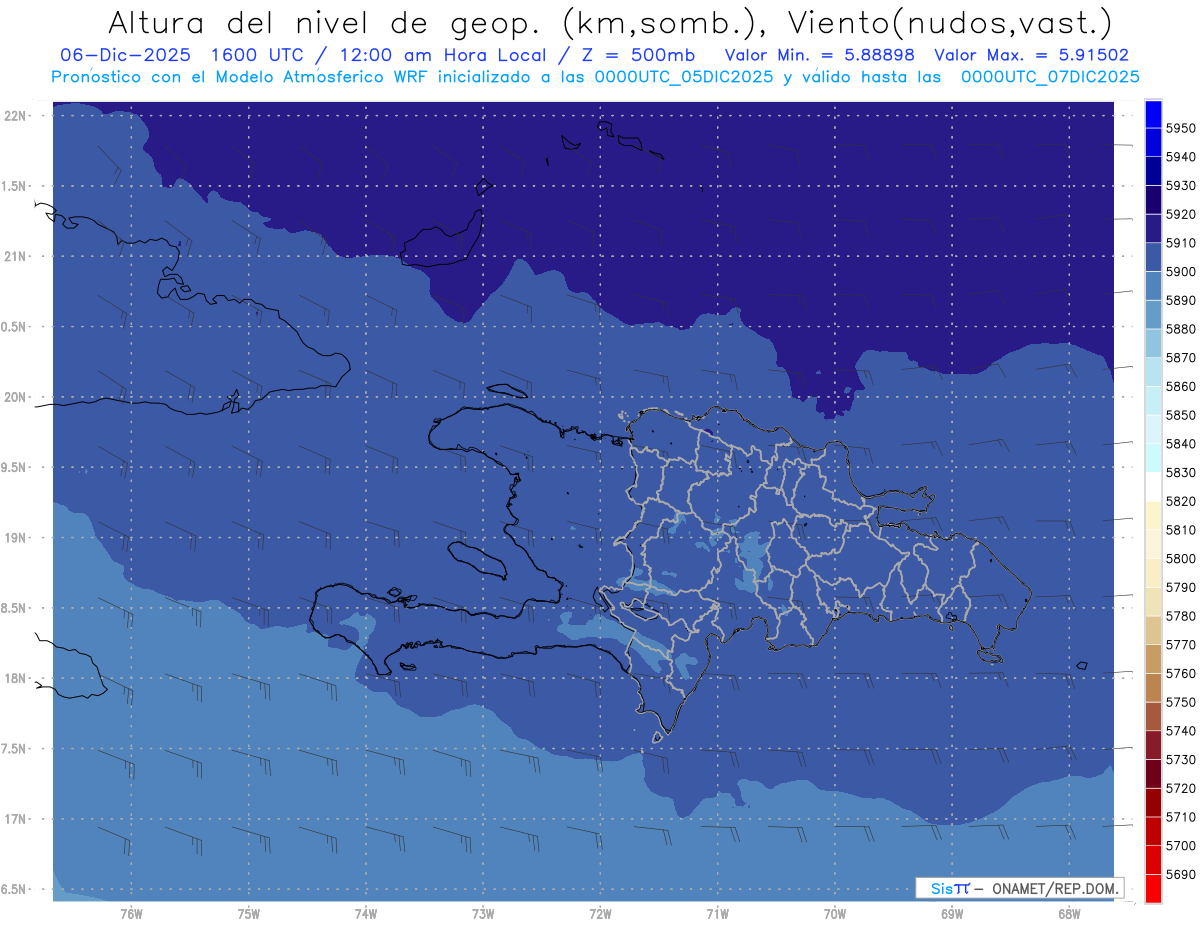Image resolution: width=1200 pixels, height=927 pixels.
Task: Select the legend value '5740'
Action: pyautogui.click(x=1181, y=731)
